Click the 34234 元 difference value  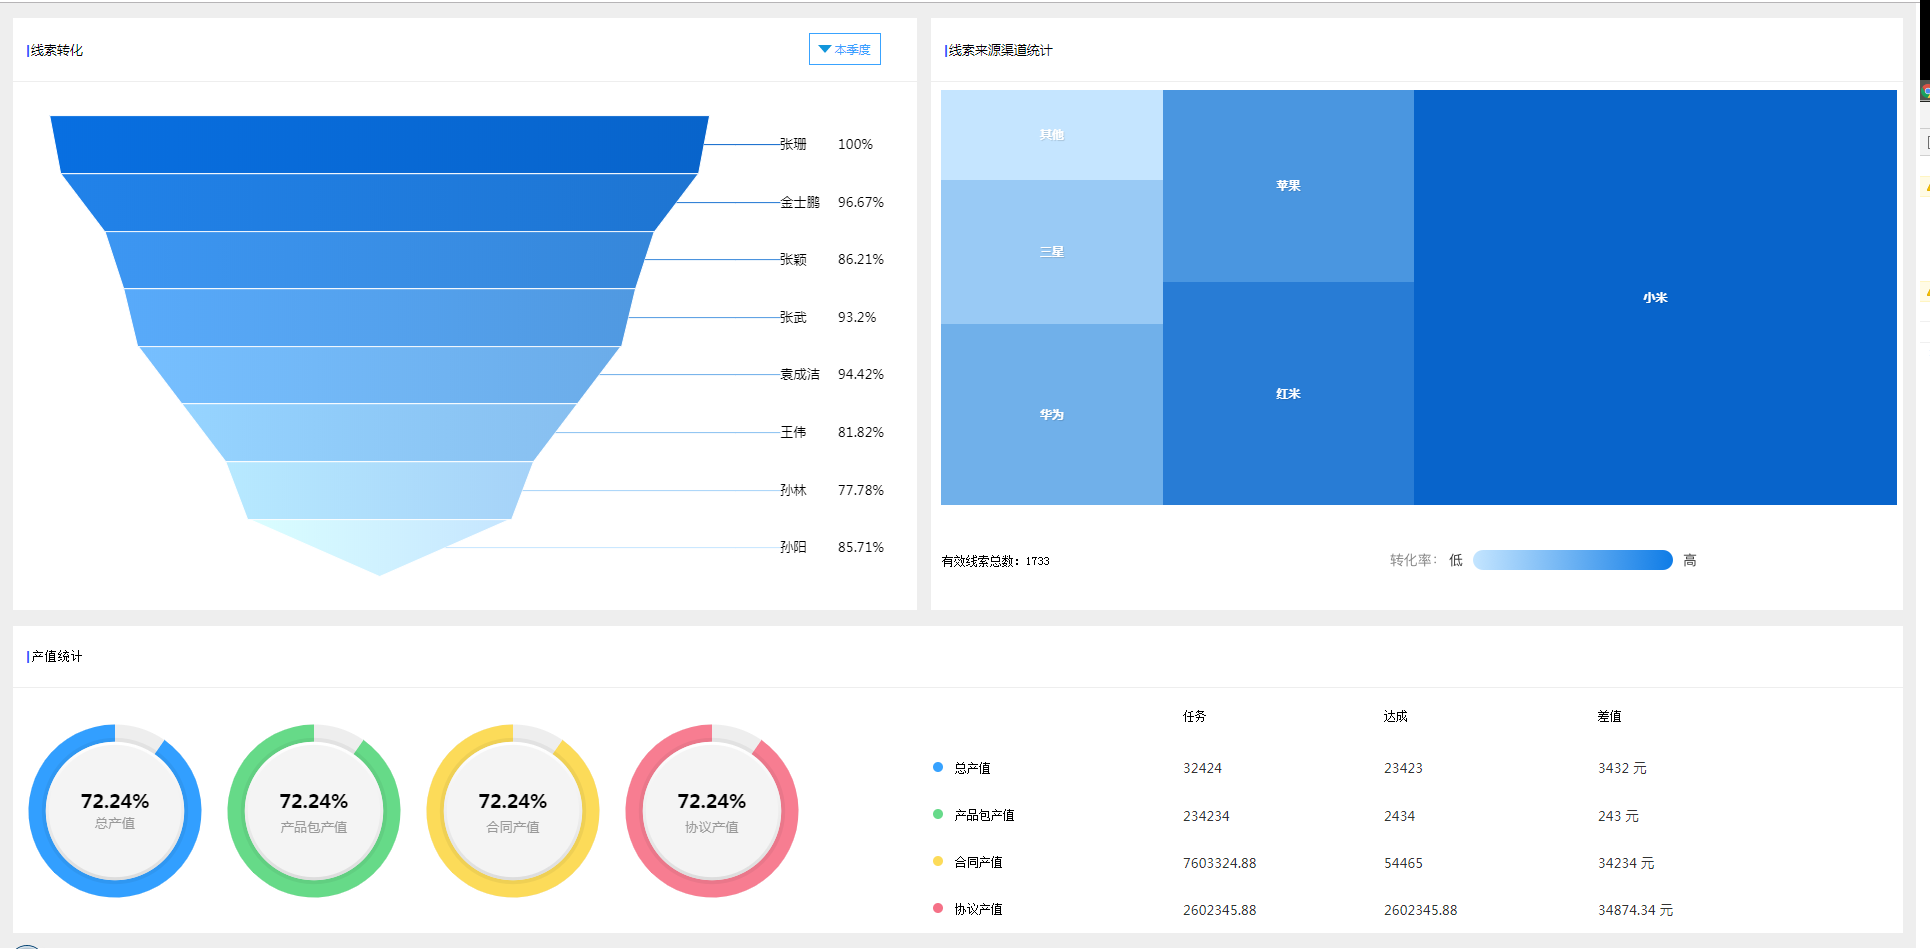click(1626, 863)
